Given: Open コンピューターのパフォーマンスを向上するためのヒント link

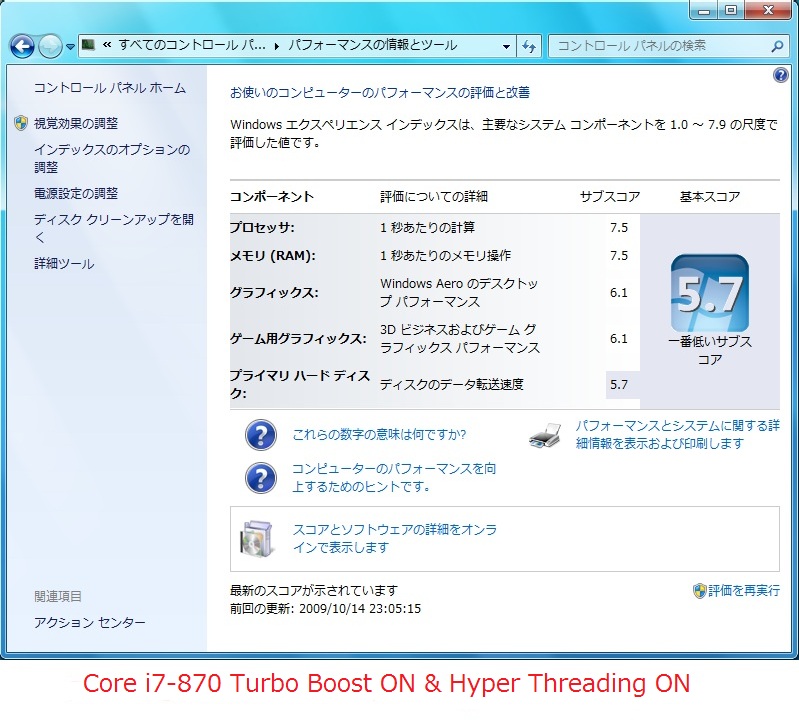Looking at the screenshot, I should 394,477.
